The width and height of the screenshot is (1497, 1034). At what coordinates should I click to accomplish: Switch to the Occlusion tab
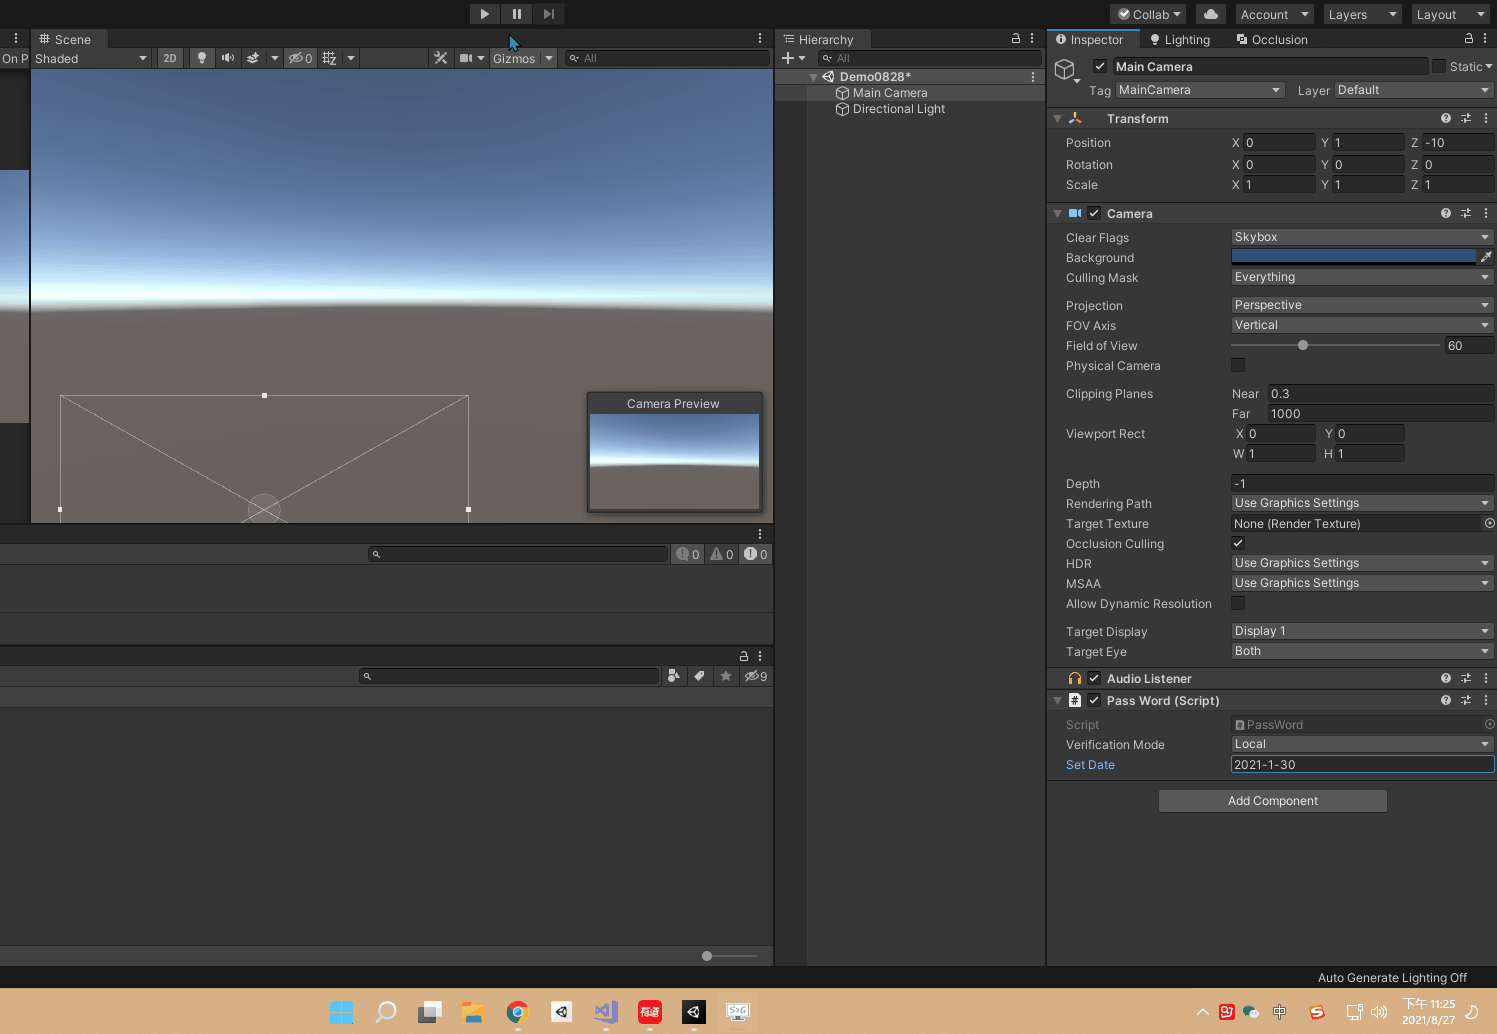[1272, 39]
